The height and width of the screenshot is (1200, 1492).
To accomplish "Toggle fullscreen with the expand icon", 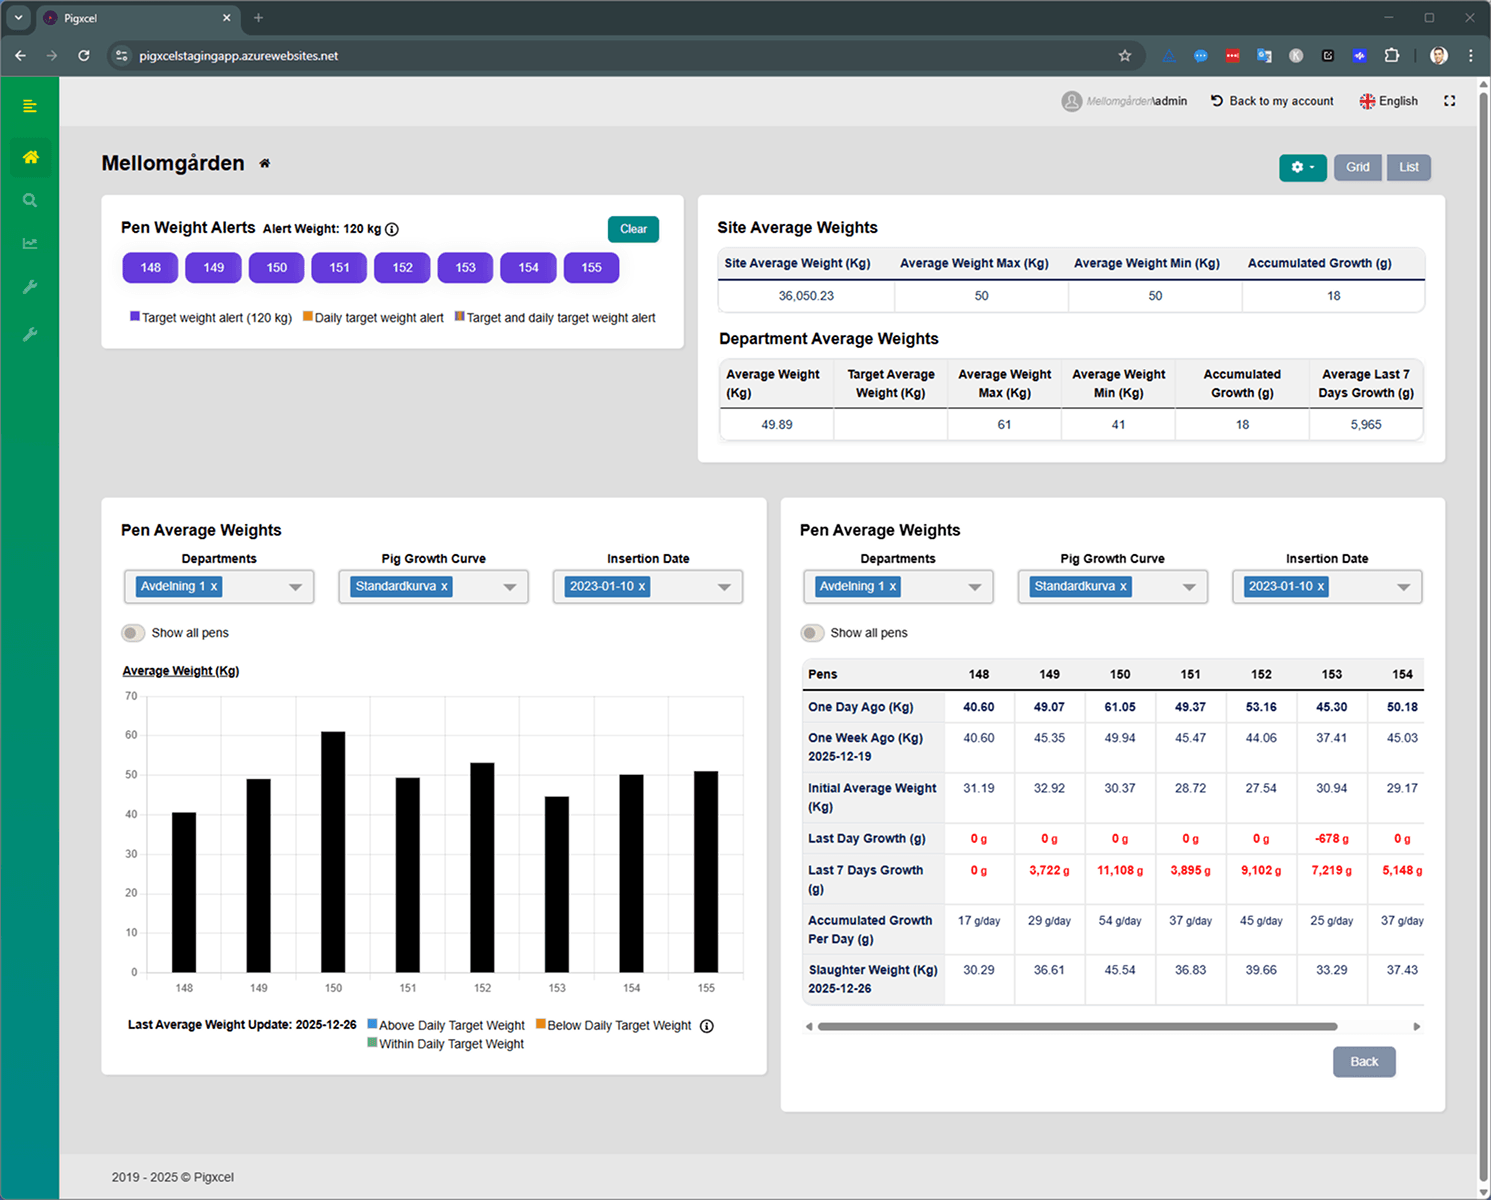I will point(1449,101).
